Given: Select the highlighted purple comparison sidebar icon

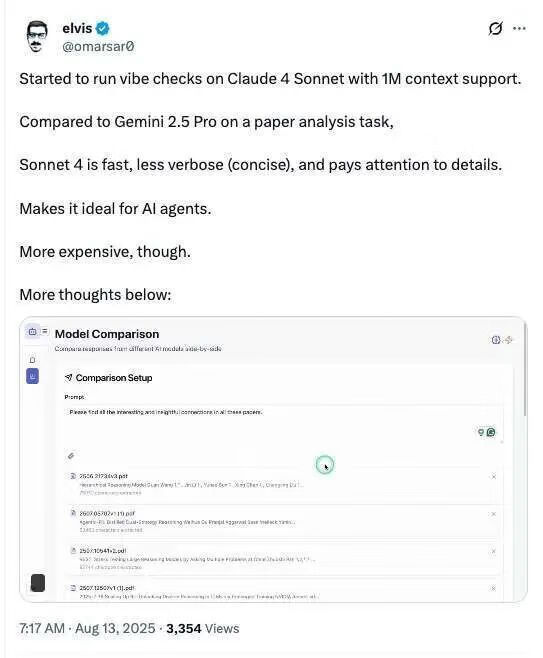Looking at the screenshot, I should pyautogui.click(x=32, y=376).
